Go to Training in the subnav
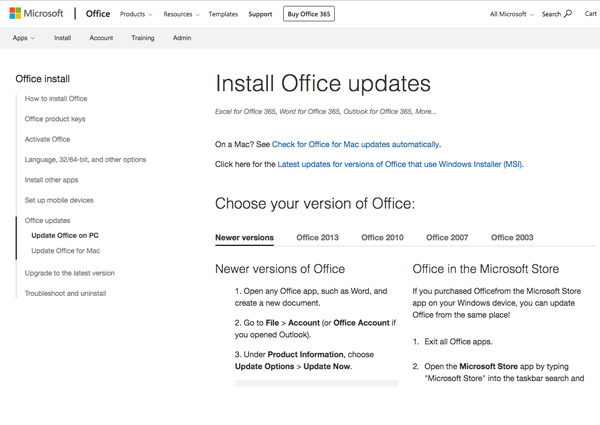The image size is (600, 425). click(x=143, y=38)
